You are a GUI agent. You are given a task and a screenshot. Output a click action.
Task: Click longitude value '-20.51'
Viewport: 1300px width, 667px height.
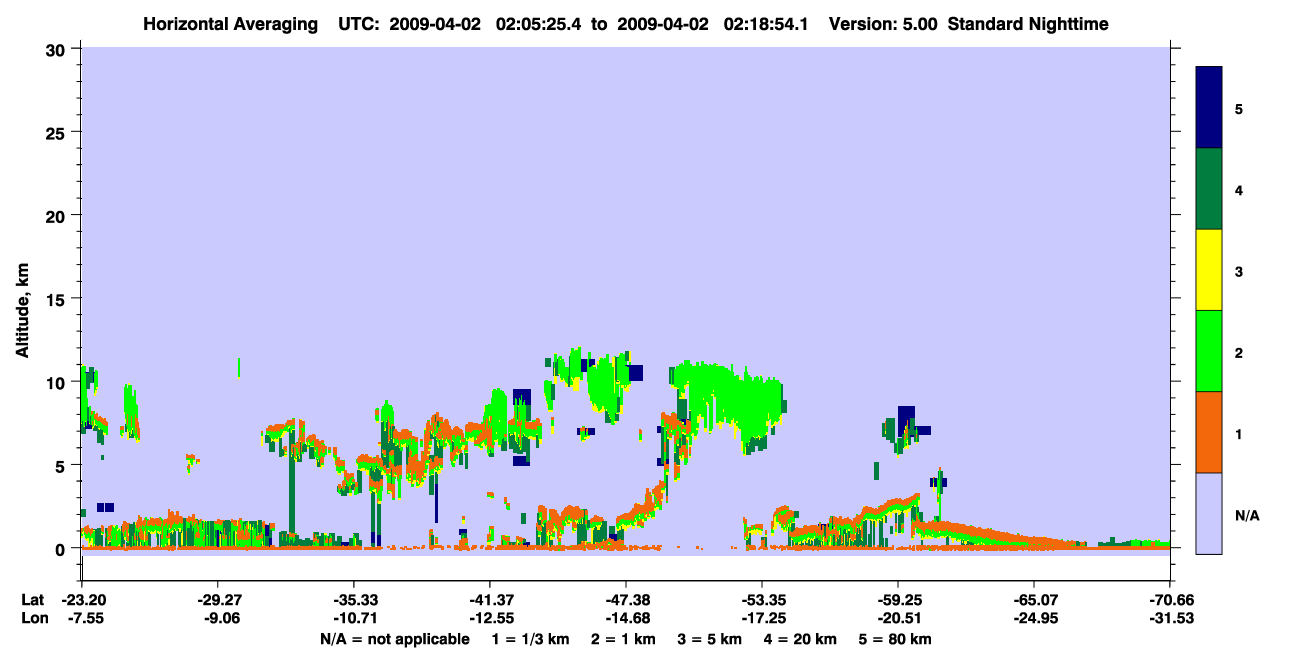tap(898, 618)
